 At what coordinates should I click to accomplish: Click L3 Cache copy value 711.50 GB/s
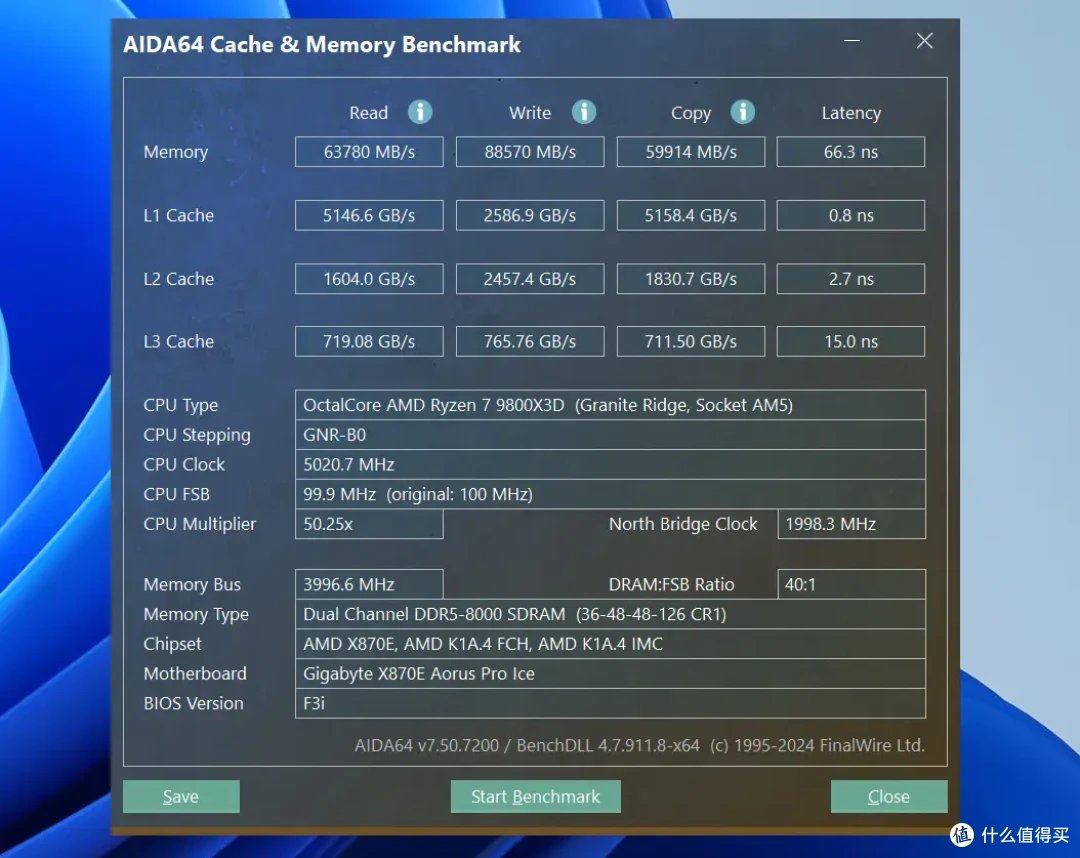click(x=691, y=342)
